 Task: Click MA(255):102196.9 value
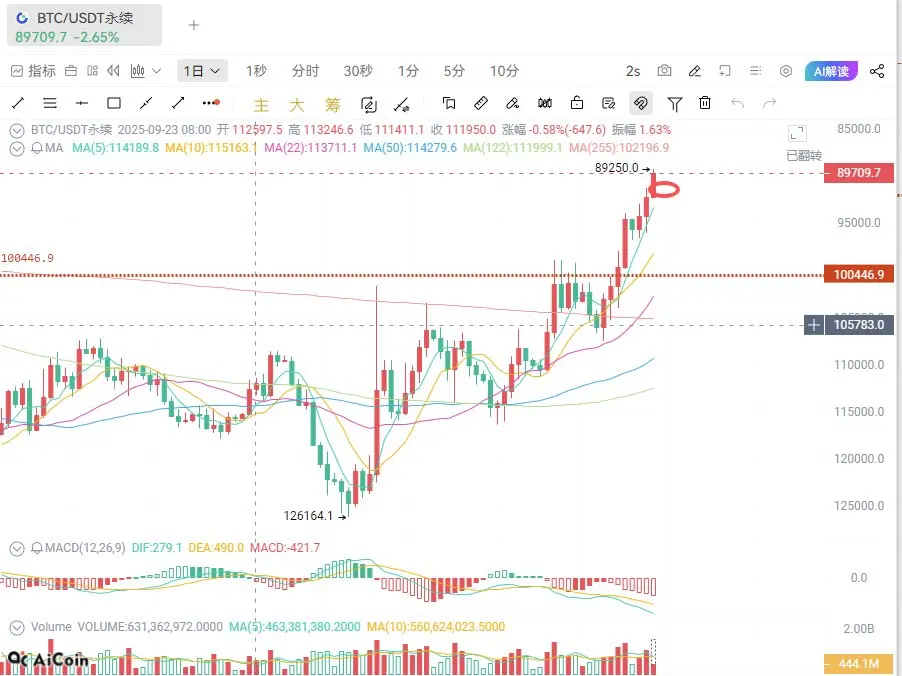(619, 148)
